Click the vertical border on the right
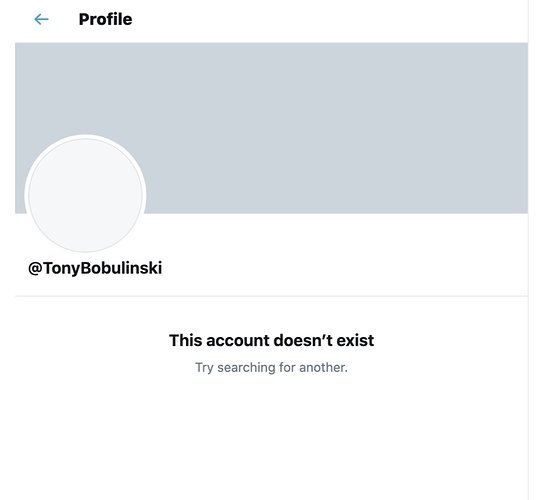The height and width of the screenshot is (500, 555). (528, 250)
